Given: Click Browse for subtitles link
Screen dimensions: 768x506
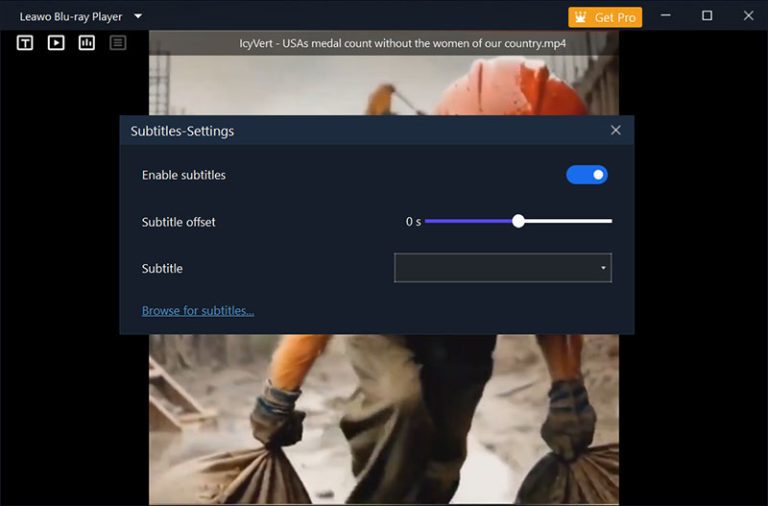Looking at the screenshot, I should click(198, 311).
